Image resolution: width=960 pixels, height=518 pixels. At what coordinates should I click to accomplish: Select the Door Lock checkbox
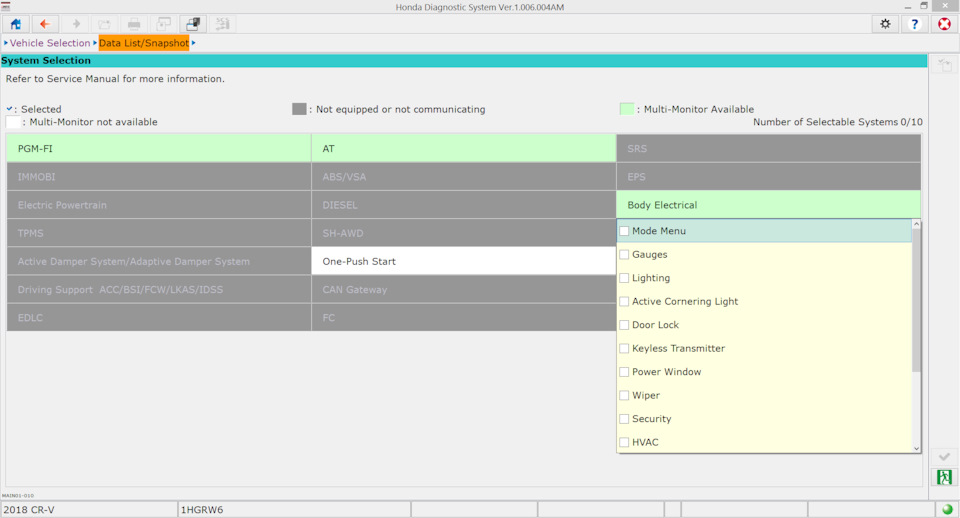click(x=624, y=325)
